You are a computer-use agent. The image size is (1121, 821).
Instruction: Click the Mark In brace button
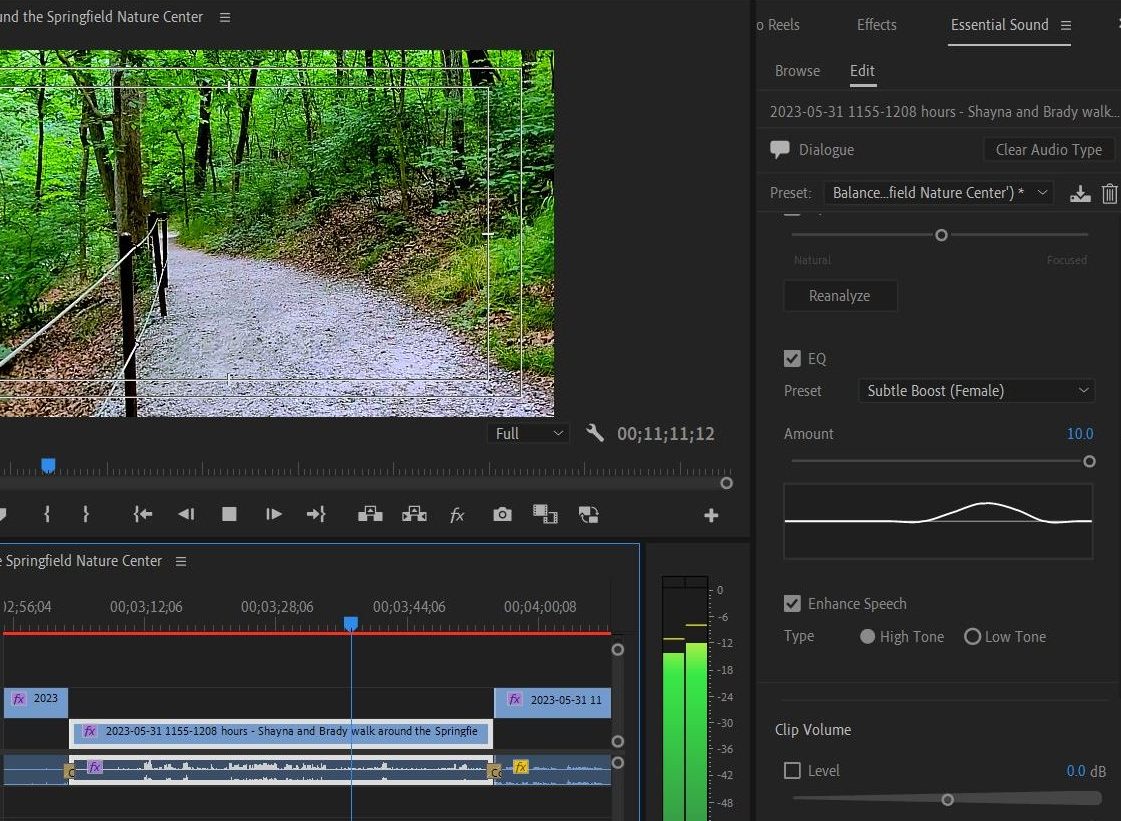tap(47, 514)
